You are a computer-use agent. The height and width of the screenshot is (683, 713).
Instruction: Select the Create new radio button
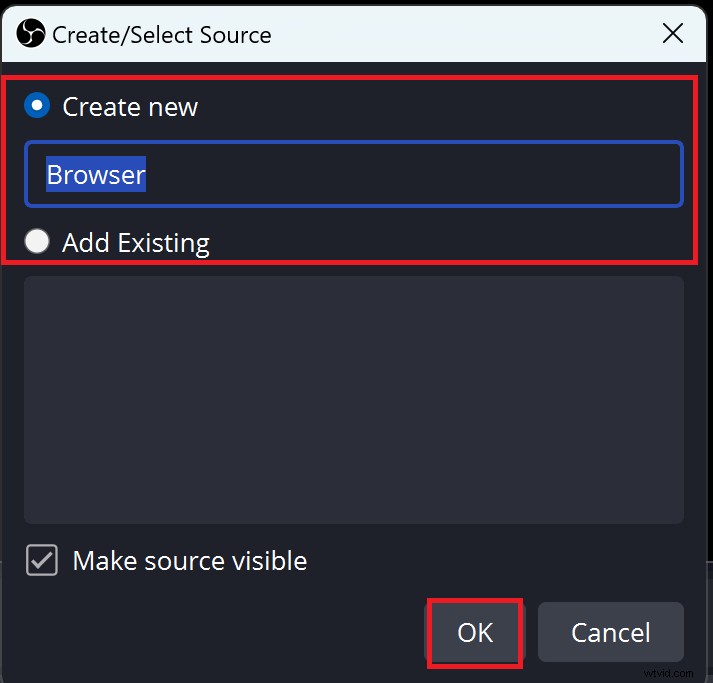coord(38,105)
